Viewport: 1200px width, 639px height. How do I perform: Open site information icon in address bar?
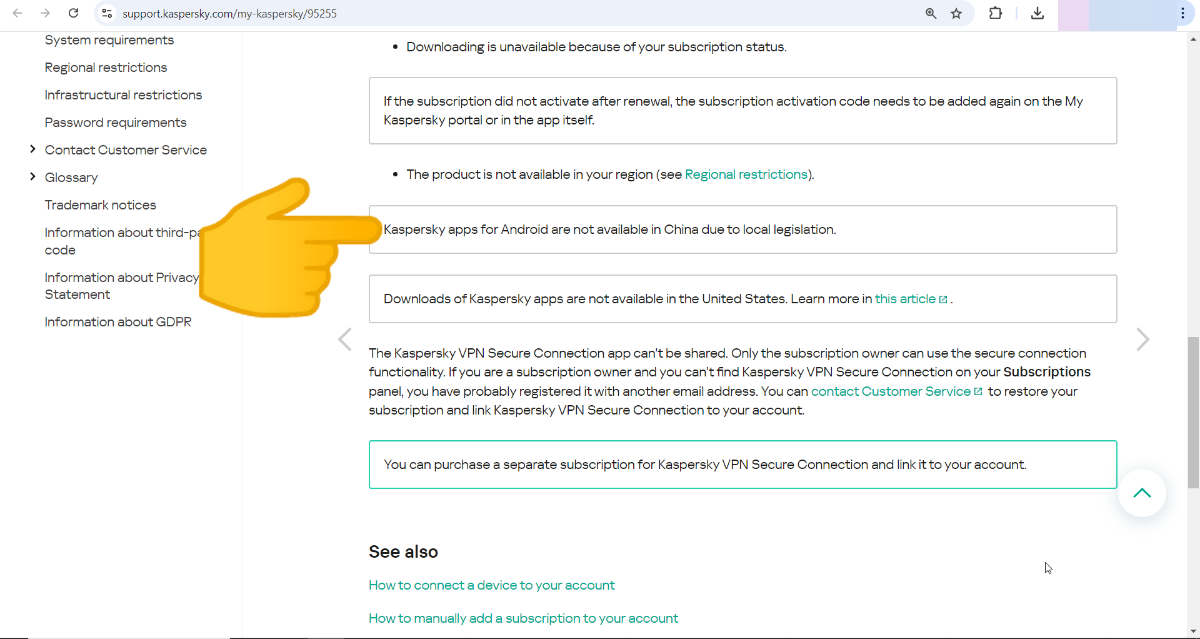tap(107, 13)
